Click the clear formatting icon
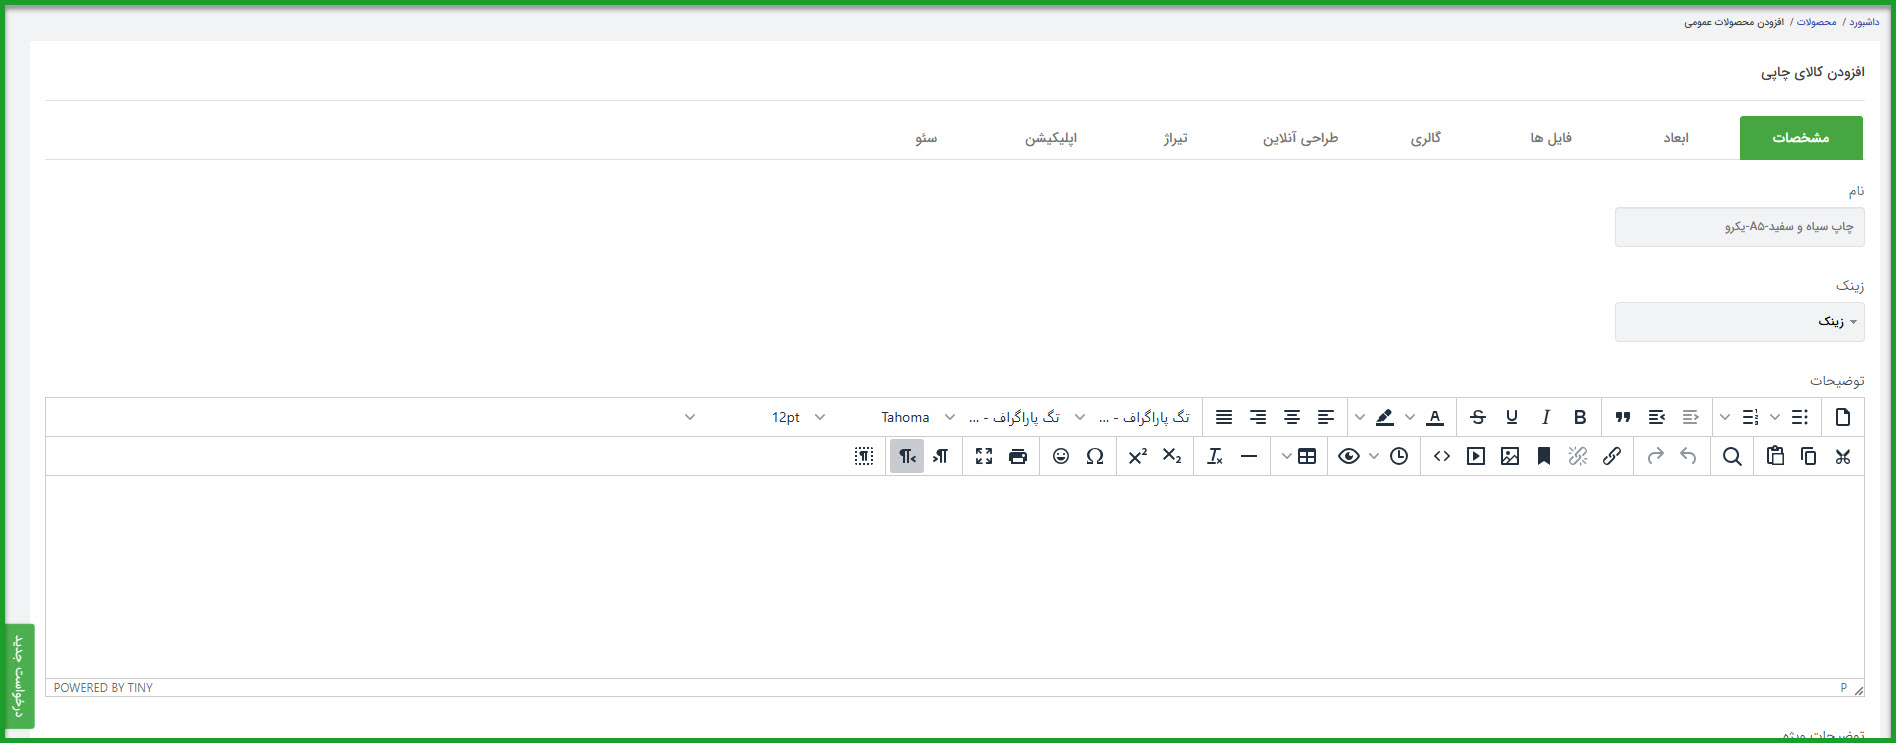Screen dimensions: 1896x743 click(x=1215, y=456)
